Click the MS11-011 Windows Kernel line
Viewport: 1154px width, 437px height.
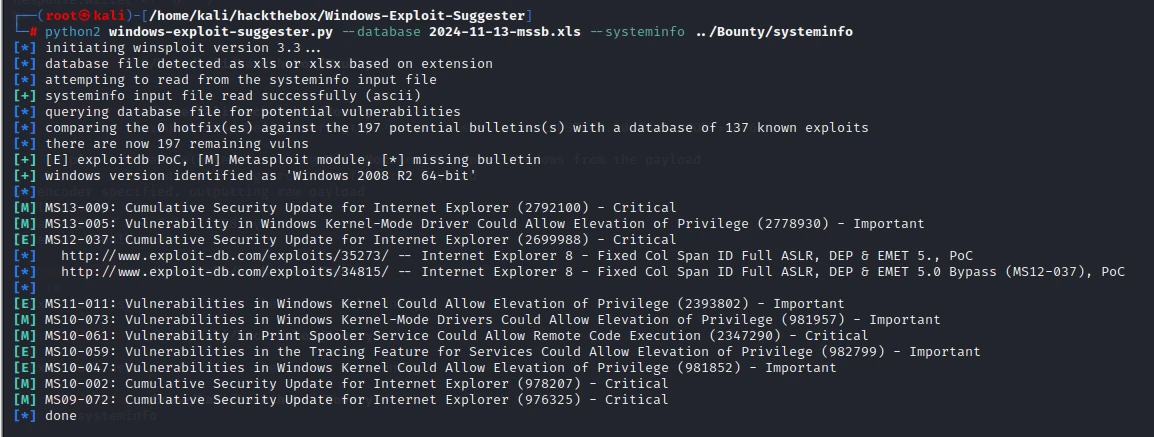[445, 303]
